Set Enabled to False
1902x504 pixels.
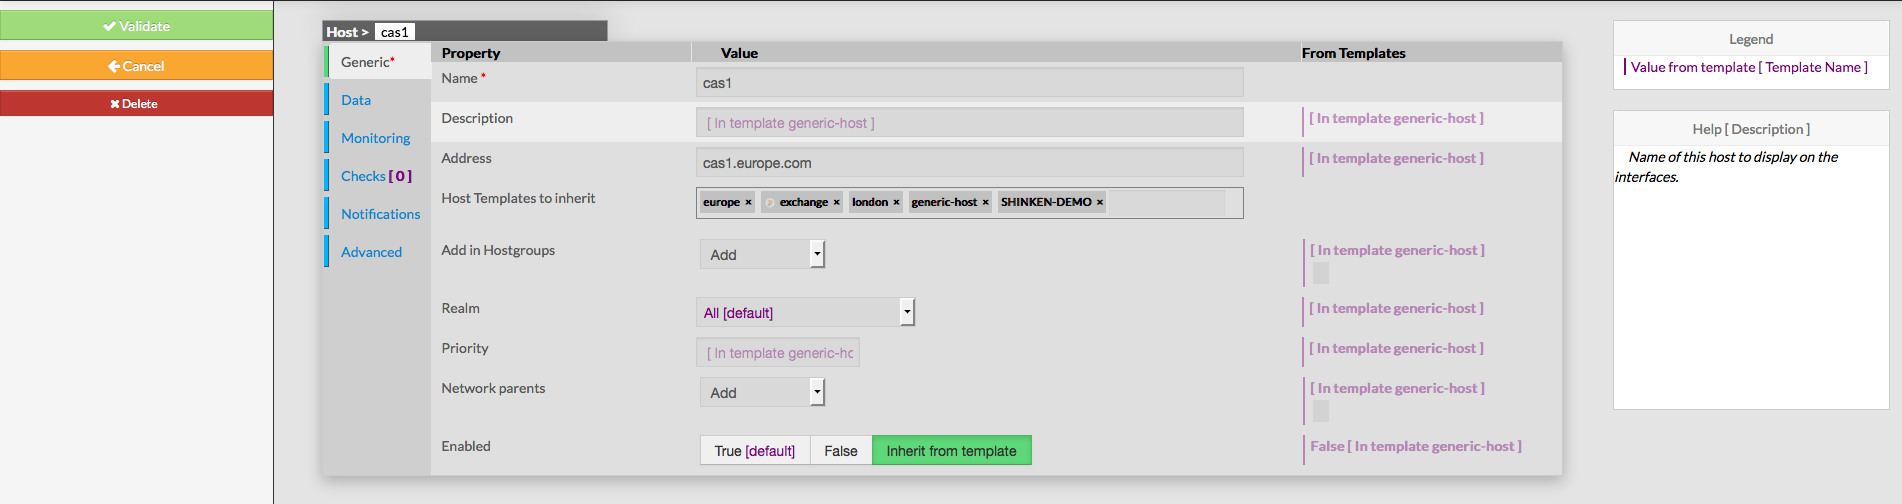pos(840,451)
